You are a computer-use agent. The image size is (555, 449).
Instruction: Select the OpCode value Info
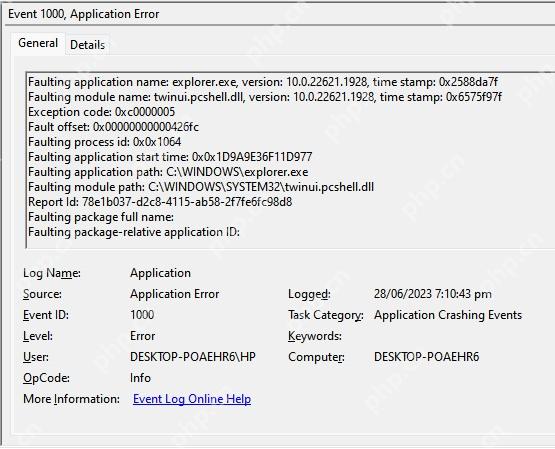(x=140, y=378)
